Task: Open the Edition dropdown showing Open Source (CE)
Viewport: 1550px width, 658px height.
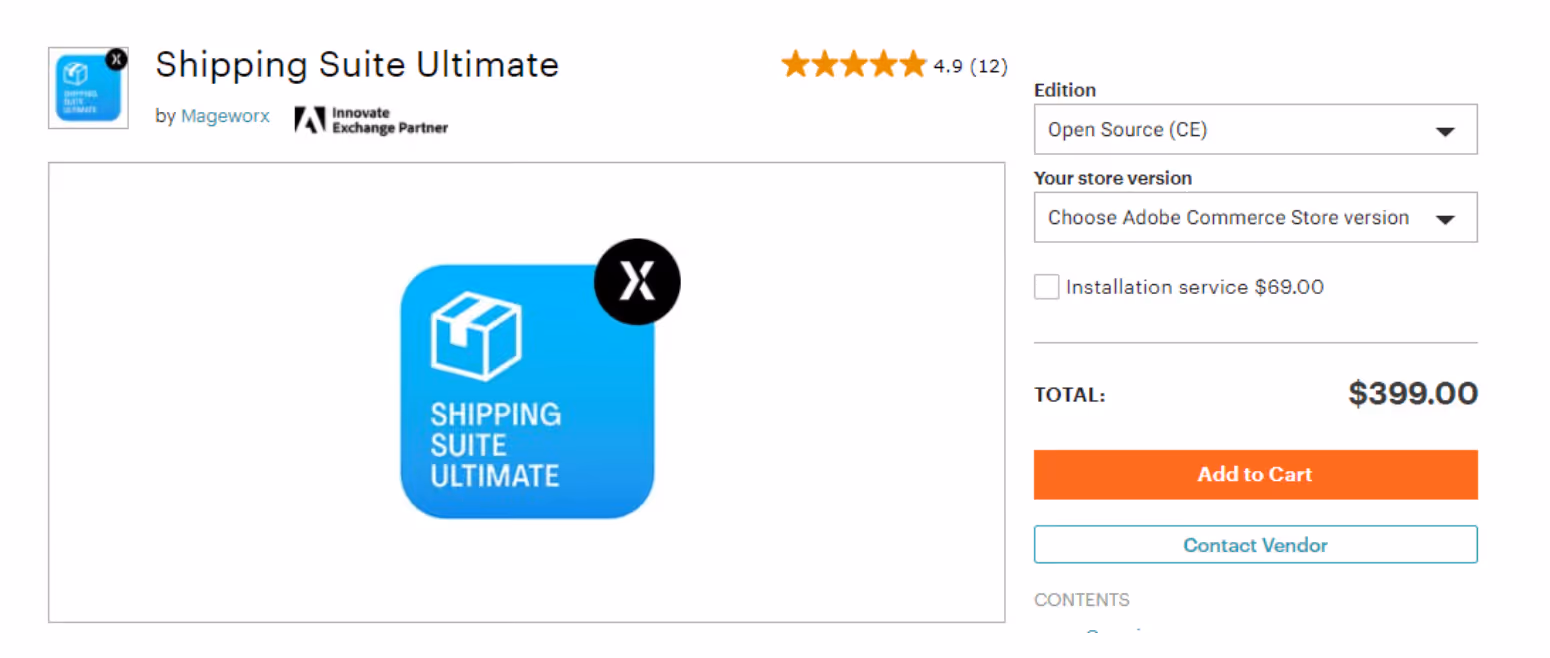Action: click(x=1255, y=130)
